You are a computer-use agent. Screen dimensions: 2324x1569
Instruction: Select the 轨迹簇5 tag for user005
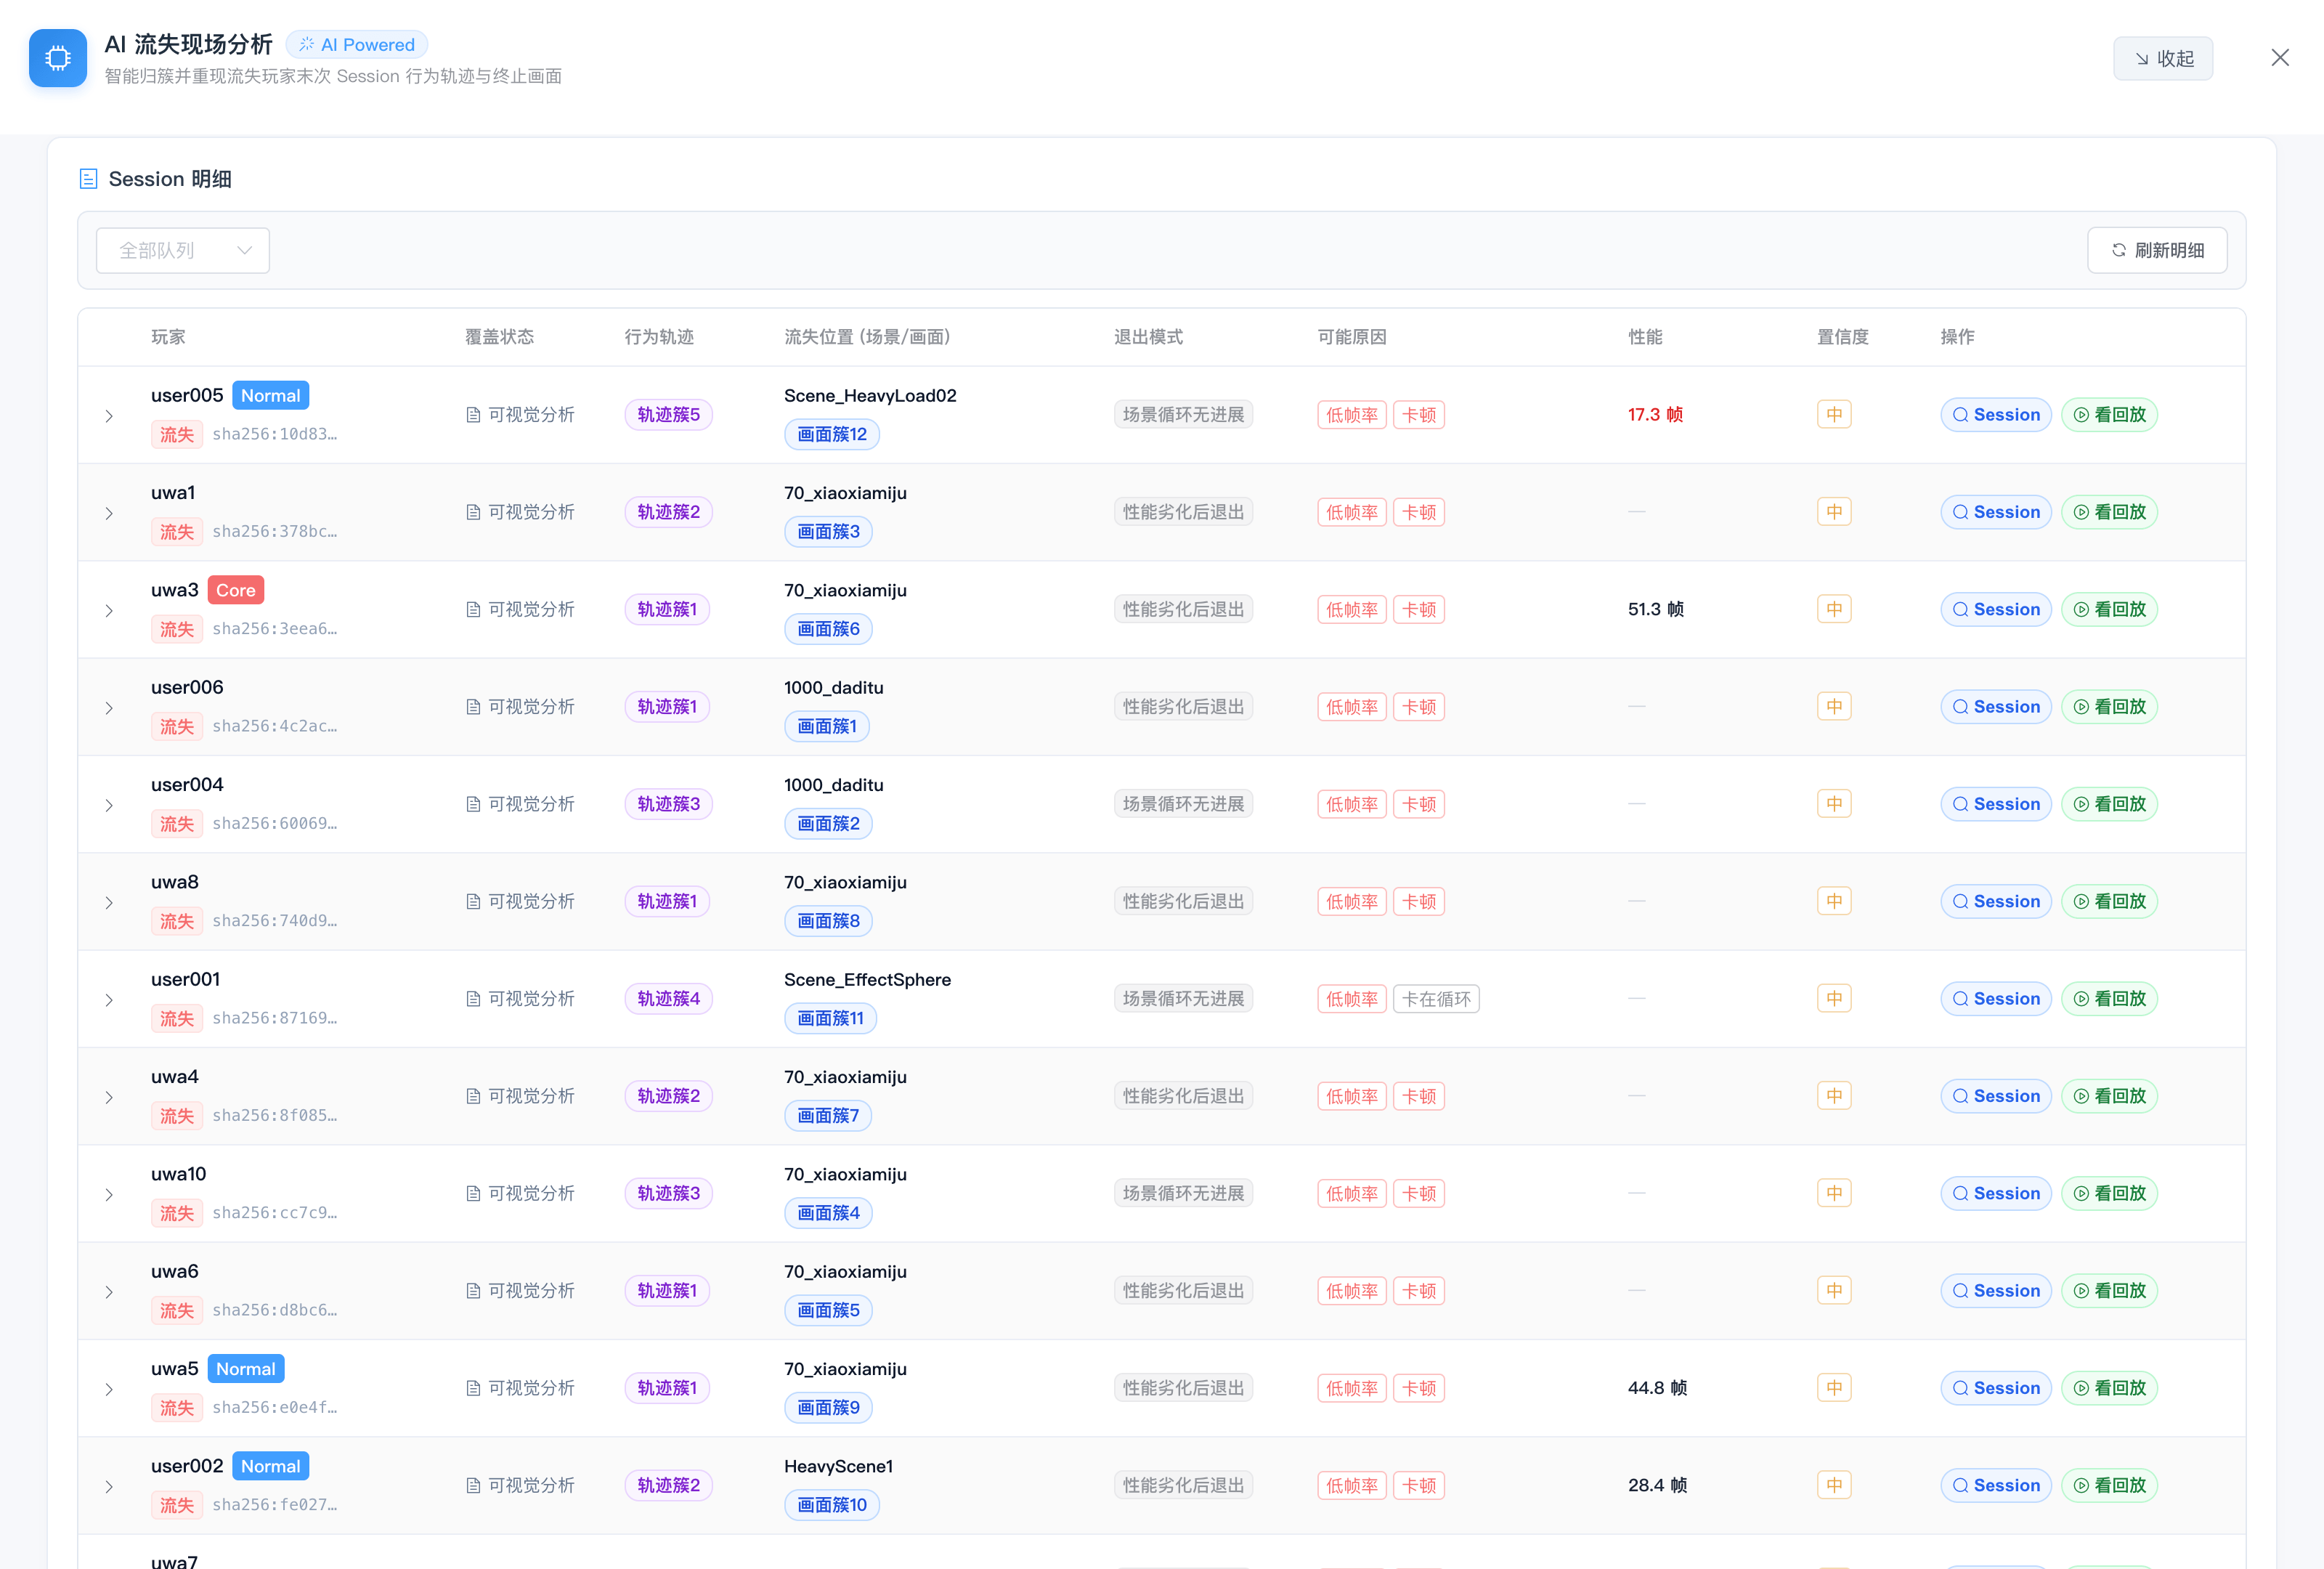[668, 415]
